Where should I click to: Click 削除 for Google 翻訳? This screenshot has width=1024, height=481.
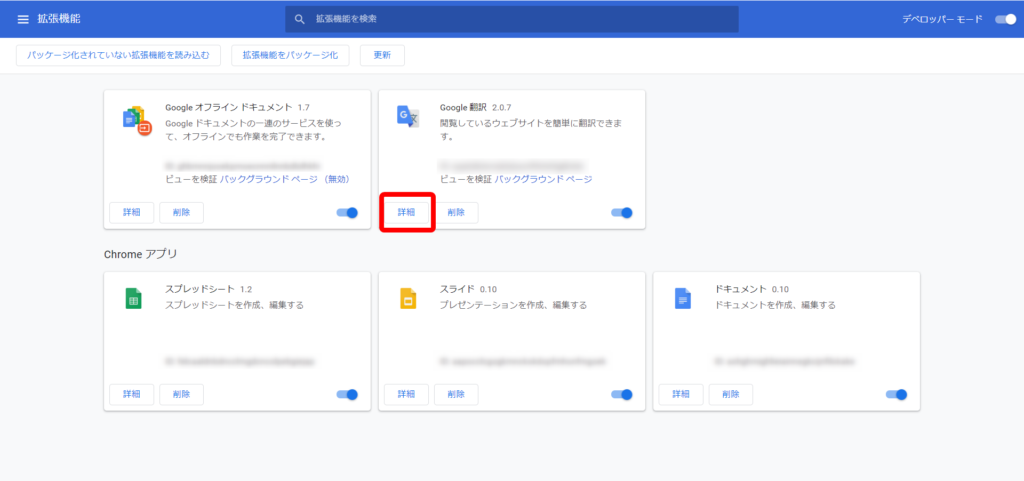[x=456, y=213]
